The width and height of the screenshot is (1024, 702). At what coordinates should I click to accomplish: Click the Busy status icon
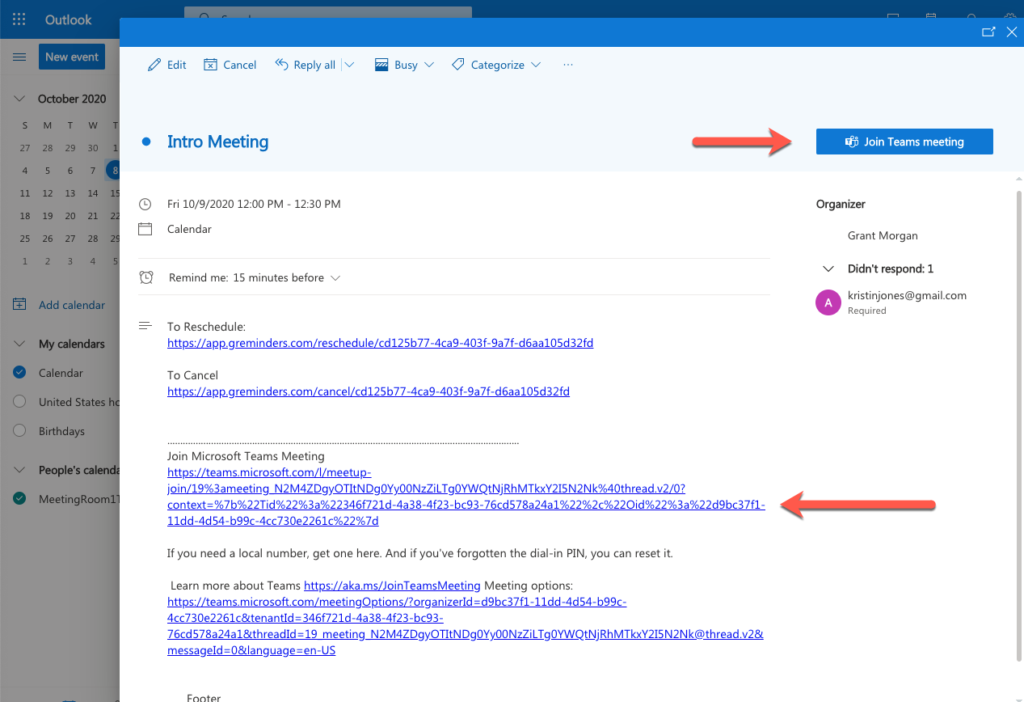coord(381,65)
